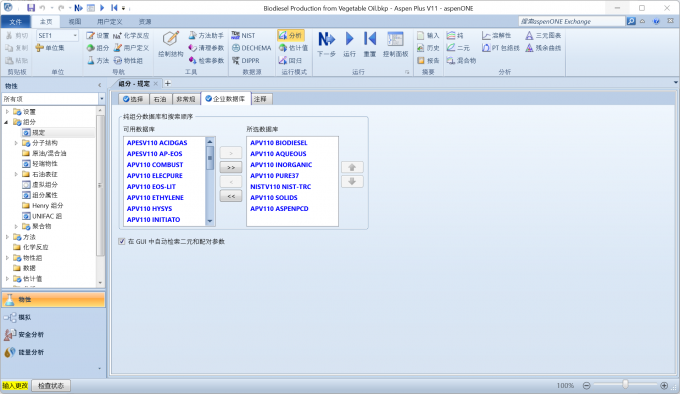Open 单位集 unit sets
Screen dimensions: 680x394
(50, 48)
